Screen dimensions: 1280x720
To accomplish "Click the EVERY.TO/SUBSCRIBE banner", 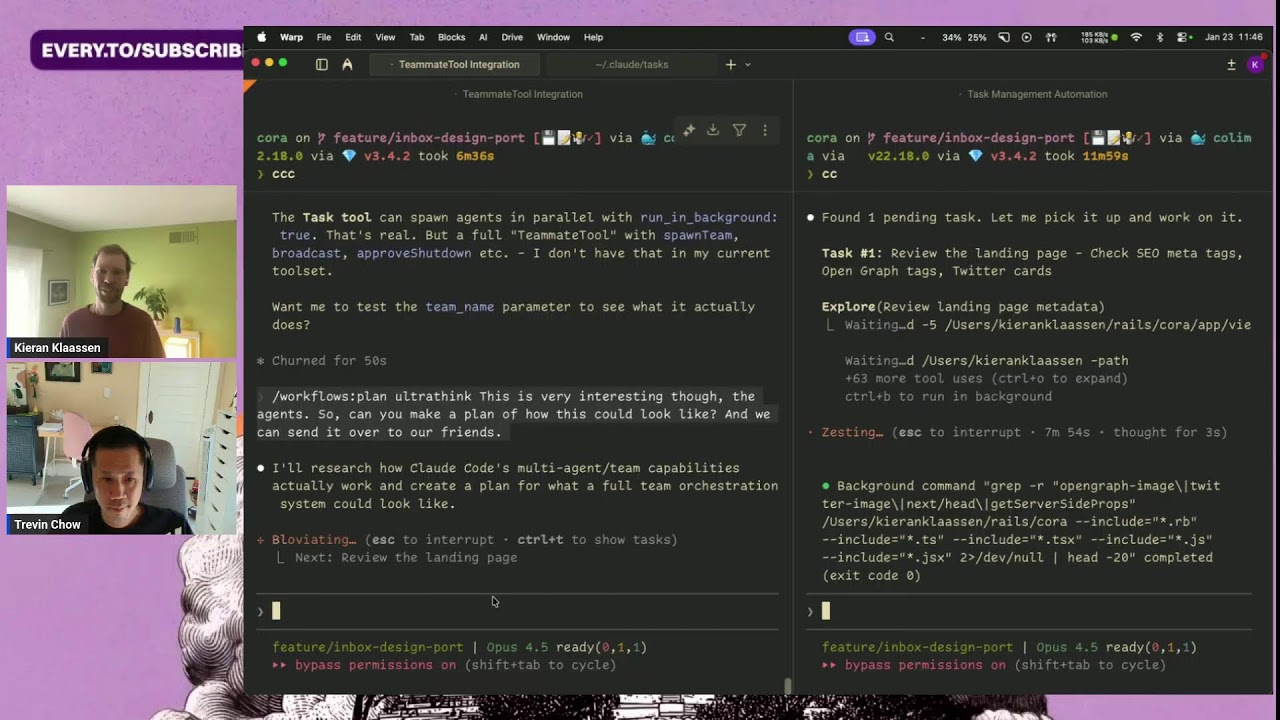I will pyautogui.click(x=138, y=50).
